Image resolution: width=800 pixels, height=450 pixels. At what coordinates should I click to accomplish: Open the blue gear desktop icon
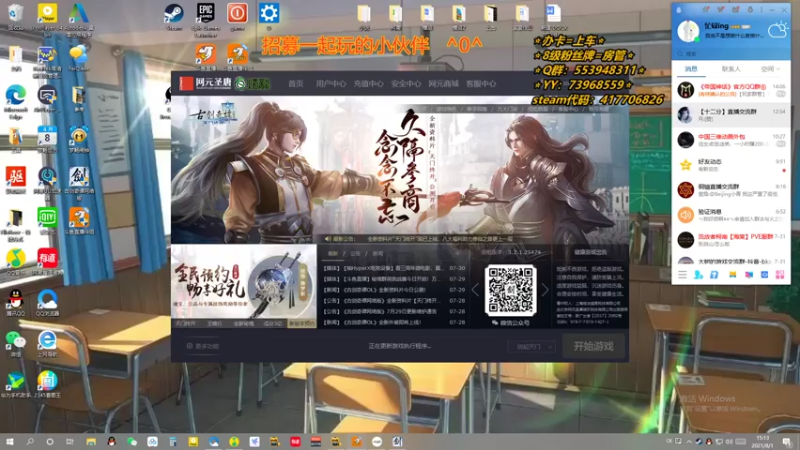click(x=269, y=16)
